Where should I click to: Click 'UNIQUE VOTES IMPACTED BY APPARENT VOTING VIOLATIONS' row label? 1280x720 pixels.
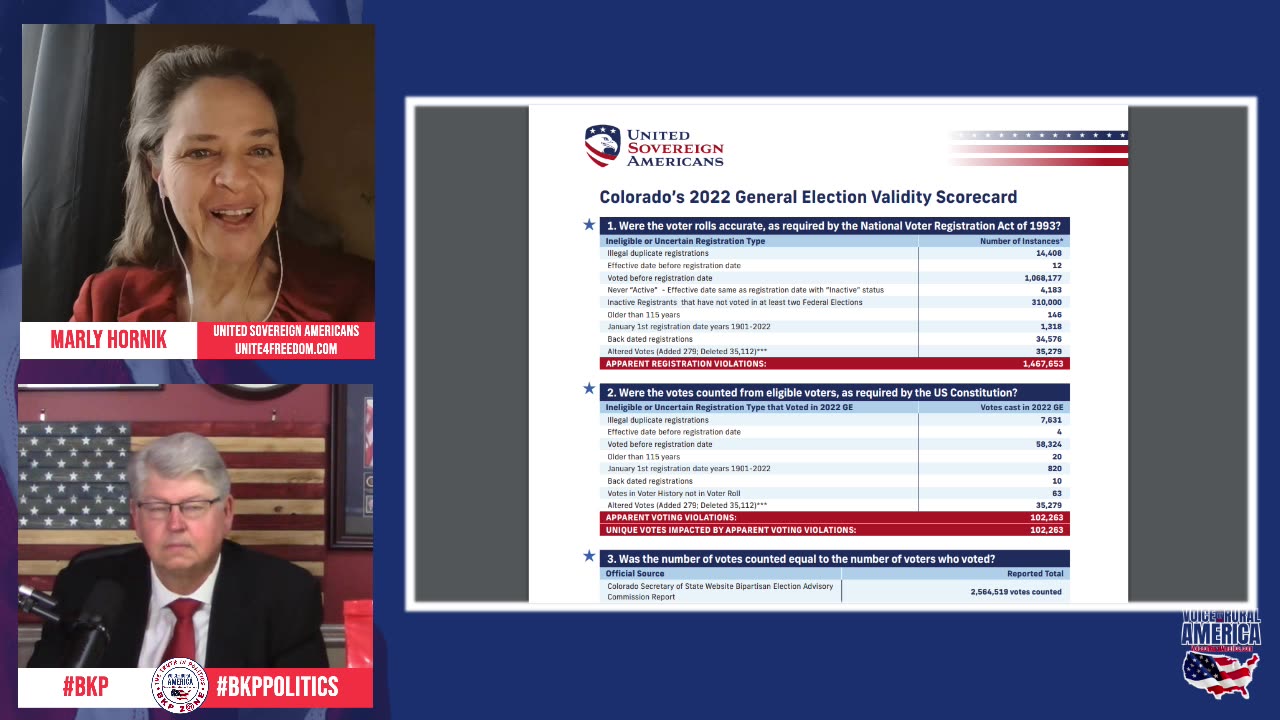point(731,530)
